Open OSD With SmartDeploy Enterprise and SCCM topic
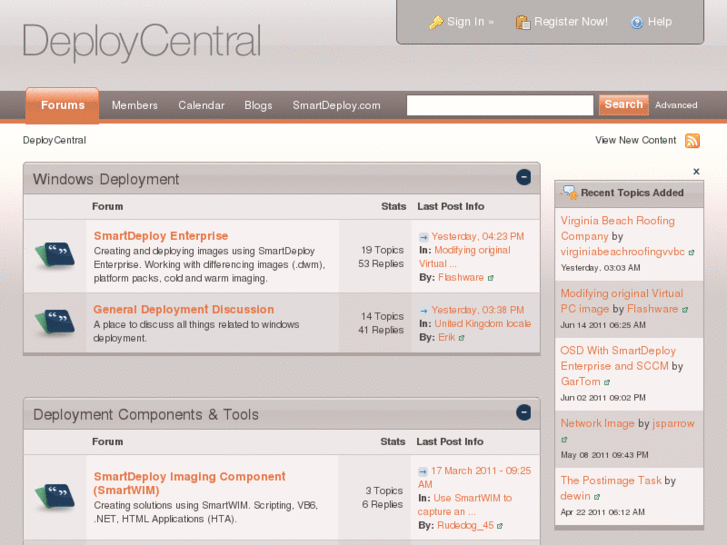This screenshot has width=727, height=545. tap(618, 358)
